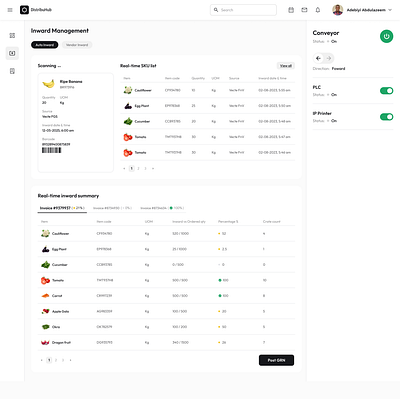
Task: Click the Okra row name
Action: [x=56, y=327]
